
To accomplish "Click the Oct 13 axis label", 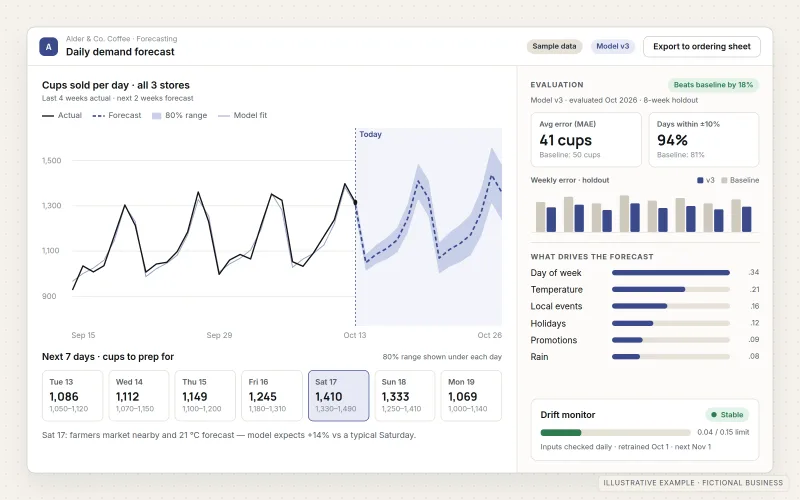I will (x=355, y=335).
